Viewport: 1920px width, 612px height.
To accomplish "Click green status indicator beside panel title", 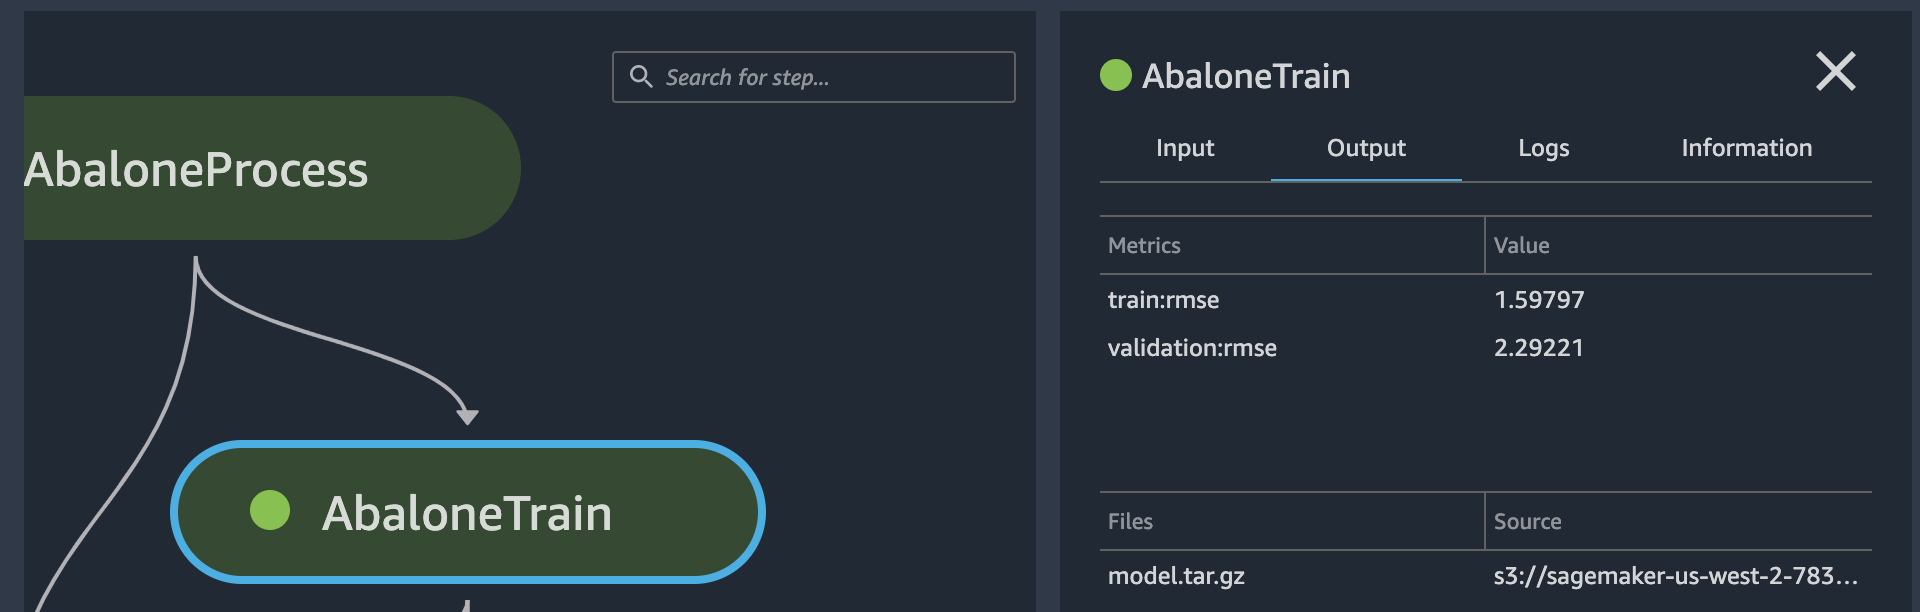I will [1115, 75].
